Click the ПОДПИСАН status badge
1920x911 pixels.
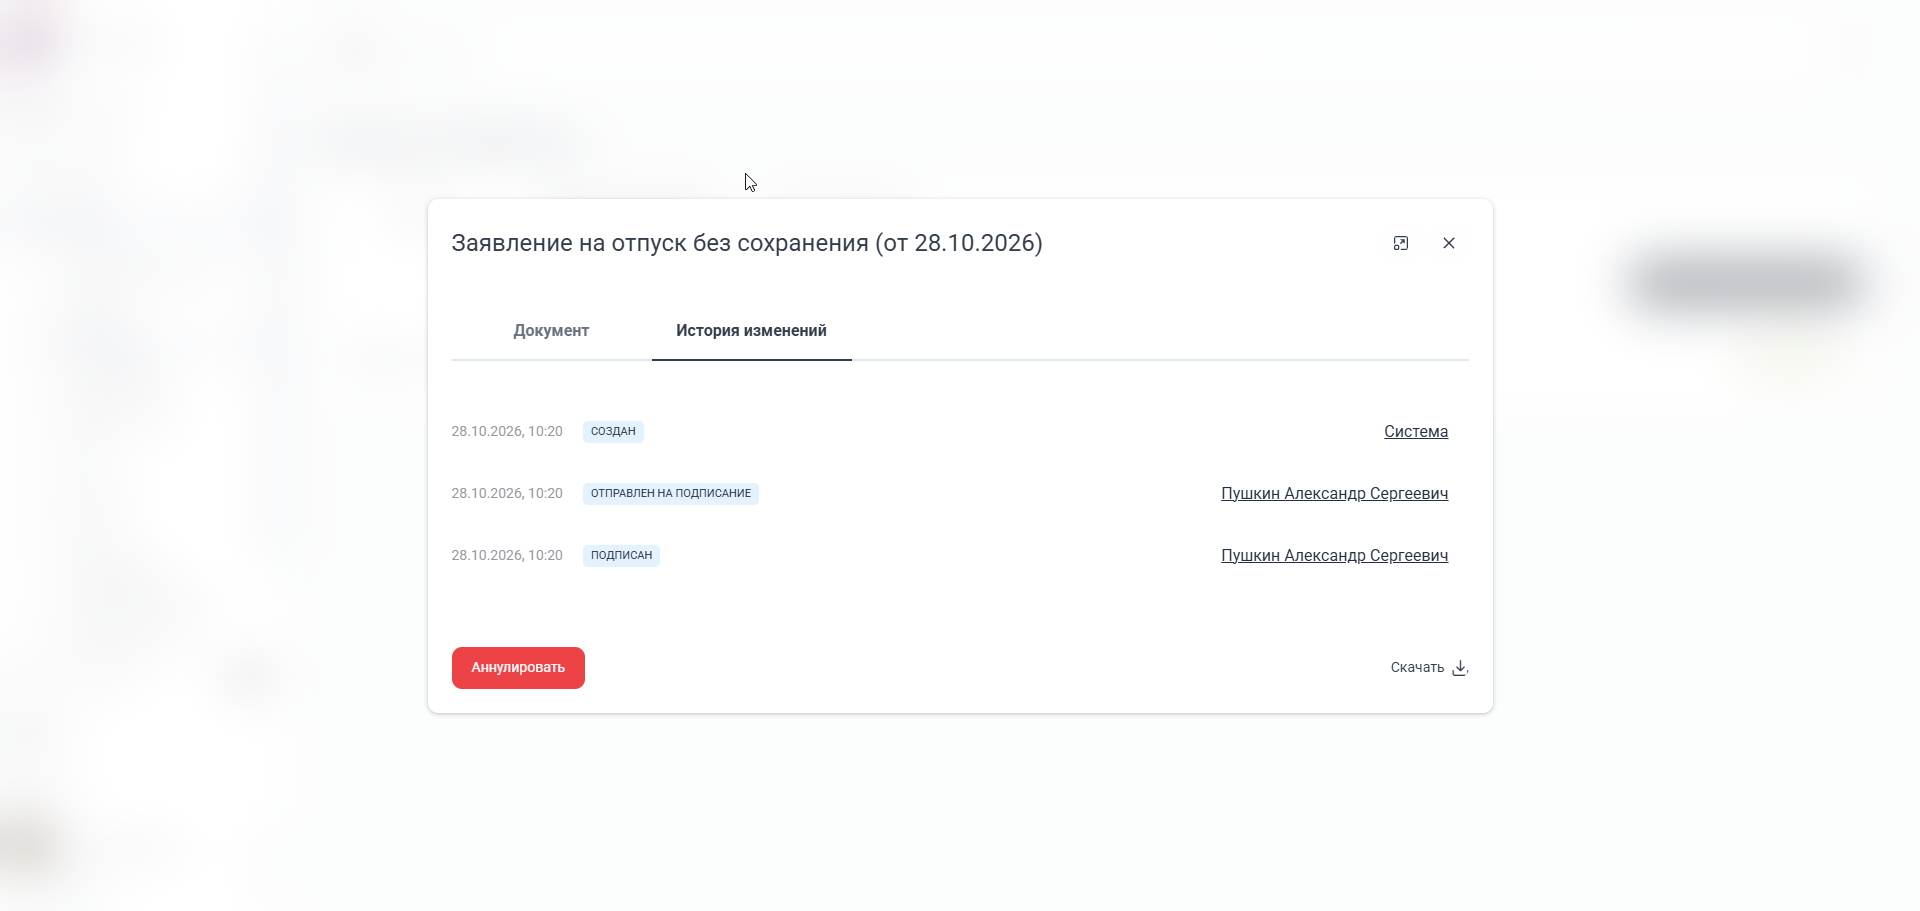[x=621, y=556]
